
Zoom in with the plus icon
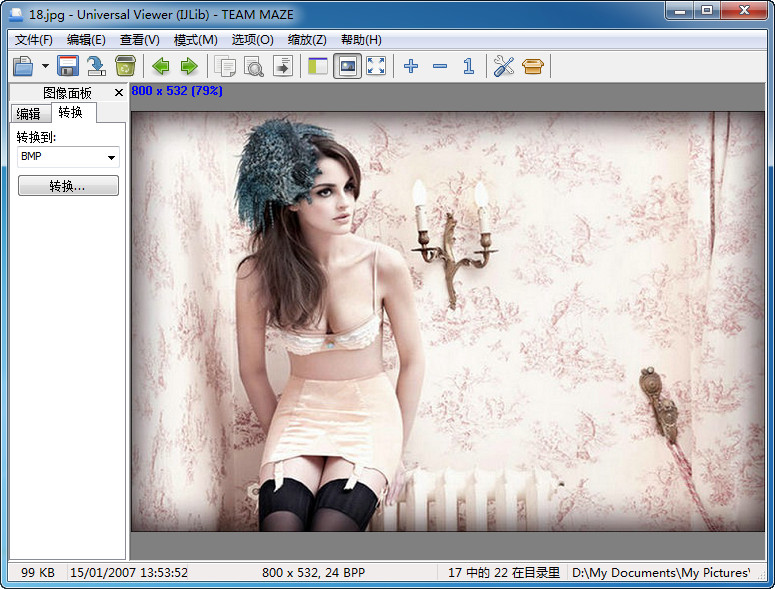(411, 66)
